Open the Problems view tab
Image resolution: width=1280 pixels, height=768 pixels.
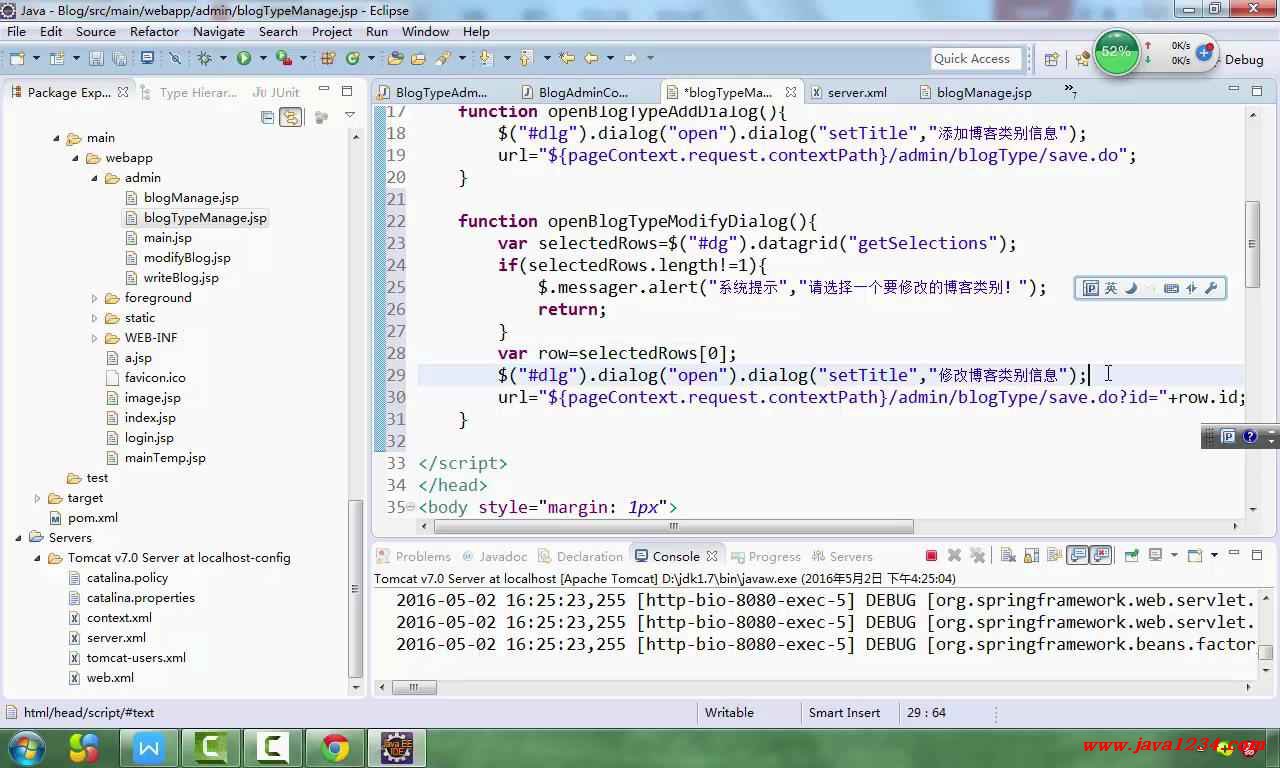(x=413, y=556)
